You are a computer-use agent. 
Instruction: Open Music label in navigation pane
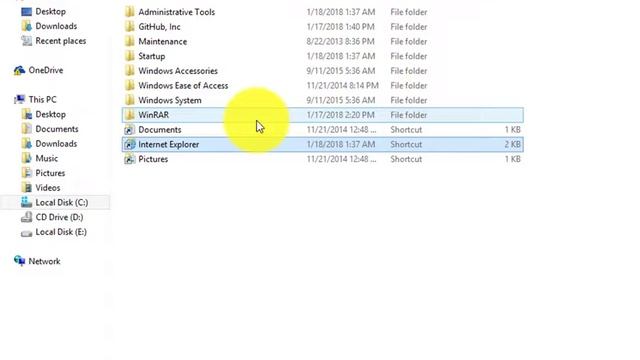pos(47,158)
